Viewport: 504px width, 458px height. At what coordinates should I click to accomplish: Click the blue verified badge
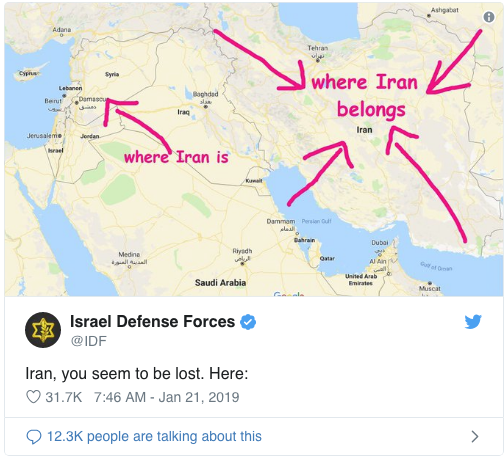coord(248,322)
